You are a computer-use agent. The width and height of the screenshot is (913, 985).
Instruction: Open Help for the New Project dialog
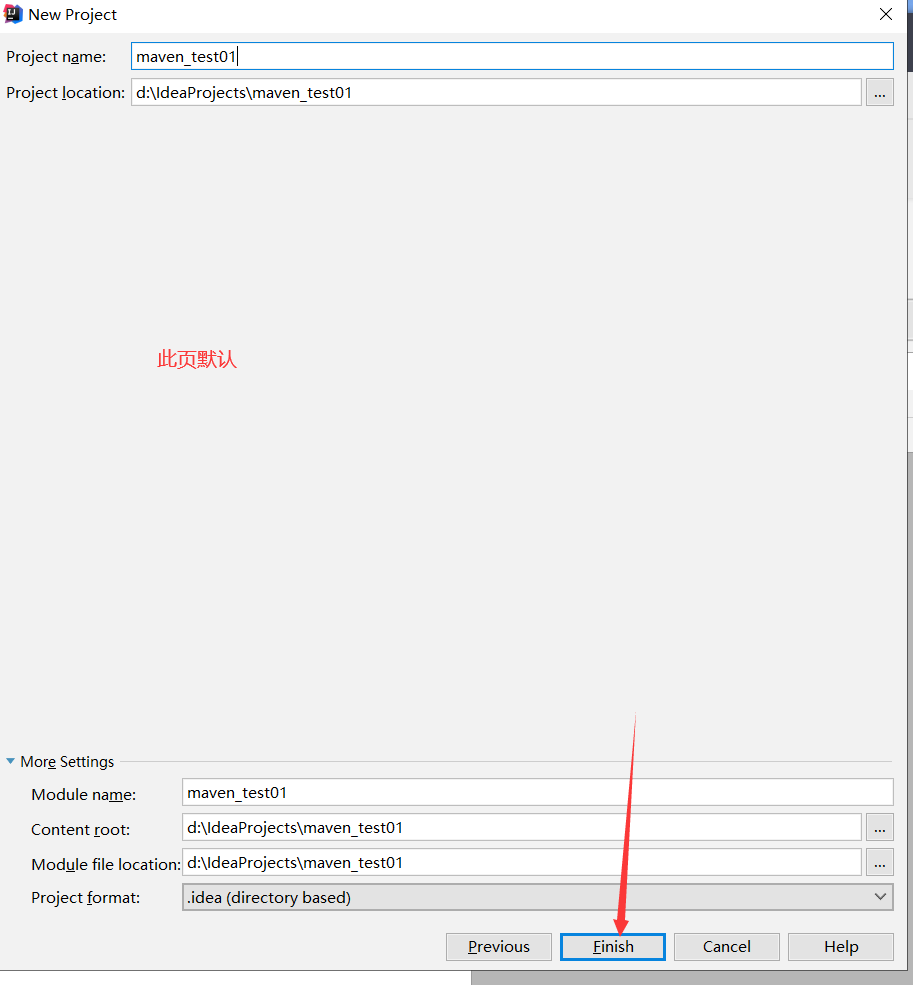pos(841,946)
